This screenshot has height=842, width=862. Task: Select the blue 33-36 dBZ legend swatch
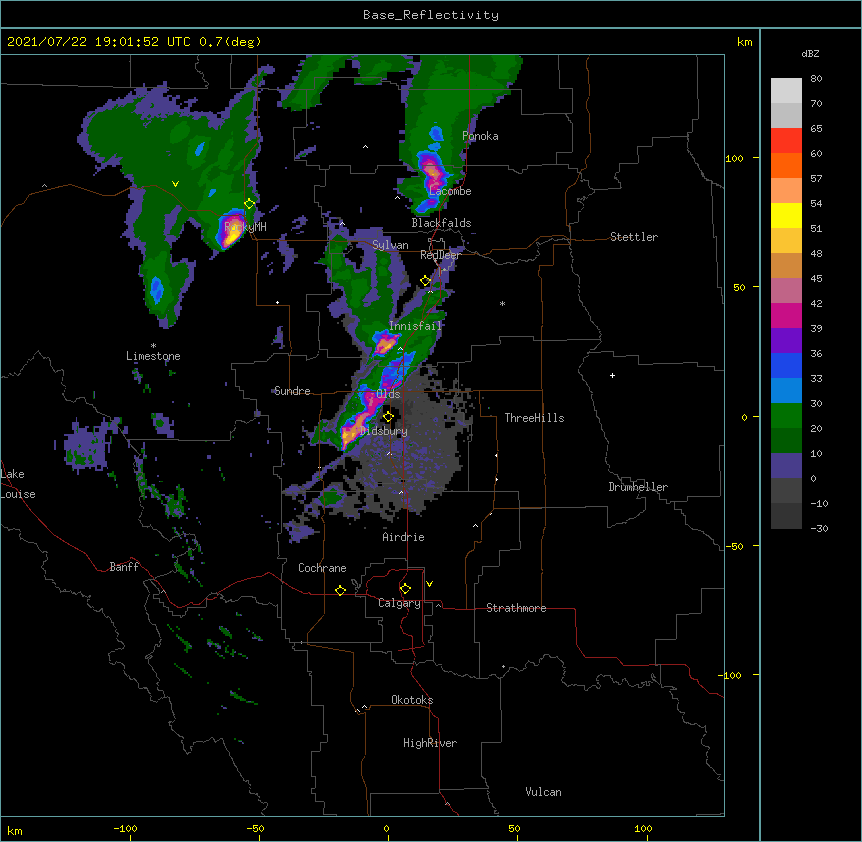[786, 365]
